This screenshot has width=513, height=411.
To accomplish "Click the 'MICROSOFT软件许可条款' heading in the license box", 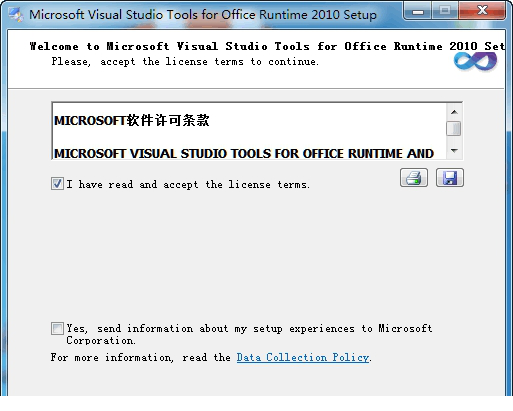I will click(x=132, y=120).
